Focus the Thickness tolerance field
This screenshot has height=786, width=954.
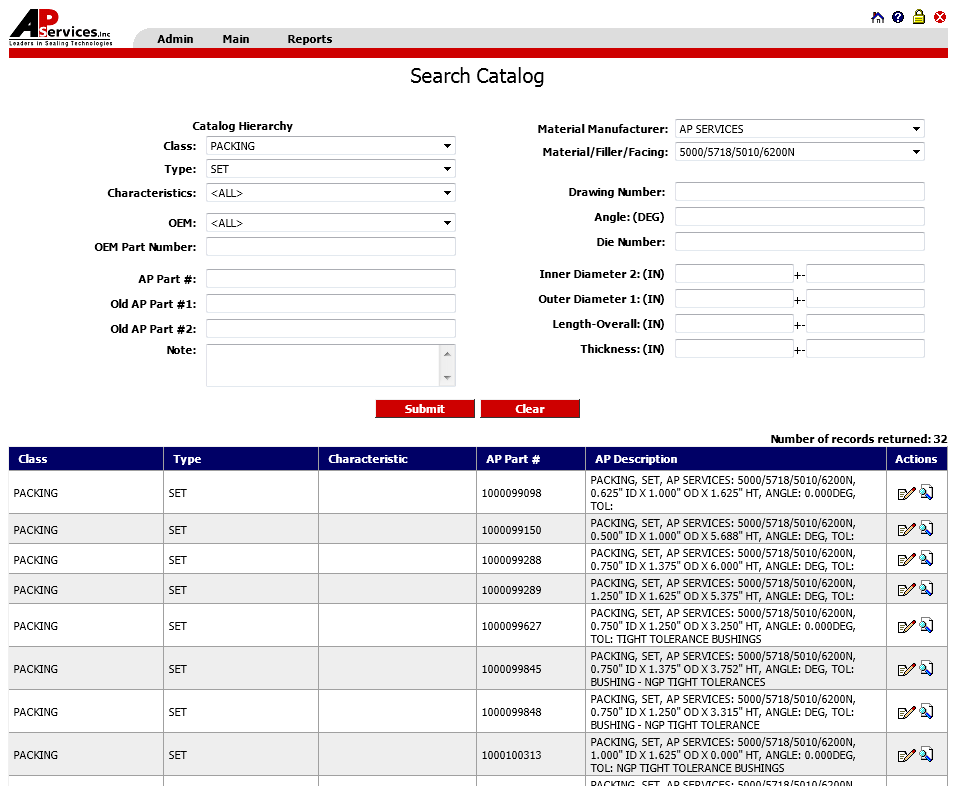[865, 349]
